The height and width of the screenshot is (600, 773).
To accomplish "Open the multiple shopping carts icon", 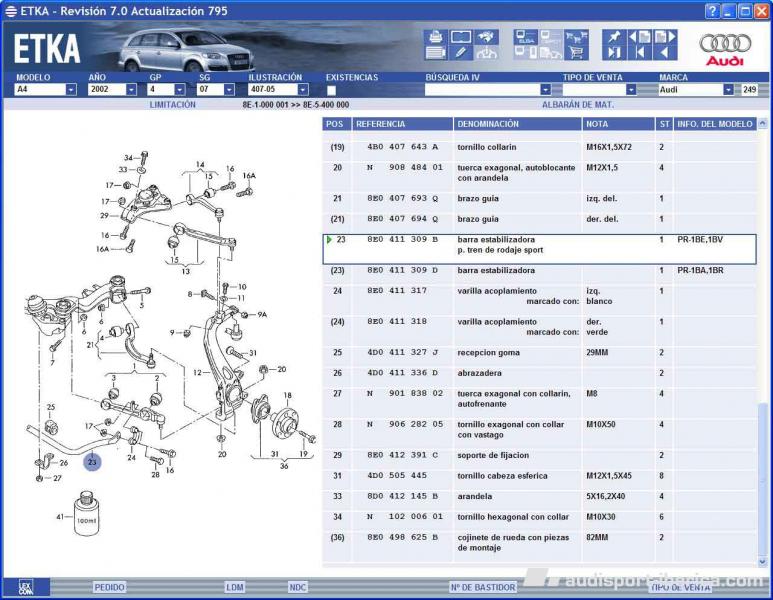I will 576,36.
